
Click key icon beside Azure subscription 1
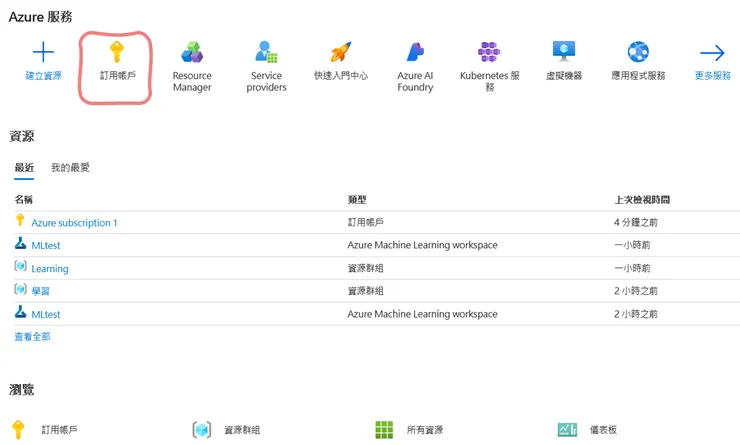tap(20, 220)
